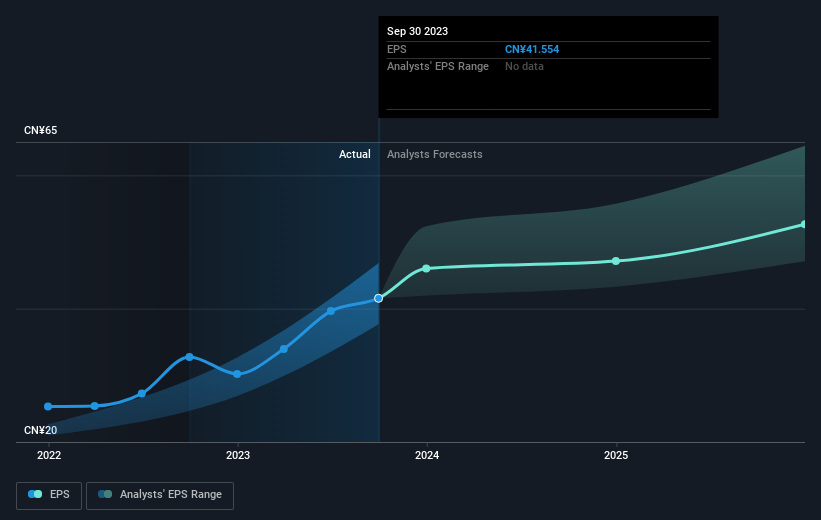Image resolution: width=821 pixels, height=520 pixels.
Task: Click the 2023 axis label
Action: click(238, 456)
